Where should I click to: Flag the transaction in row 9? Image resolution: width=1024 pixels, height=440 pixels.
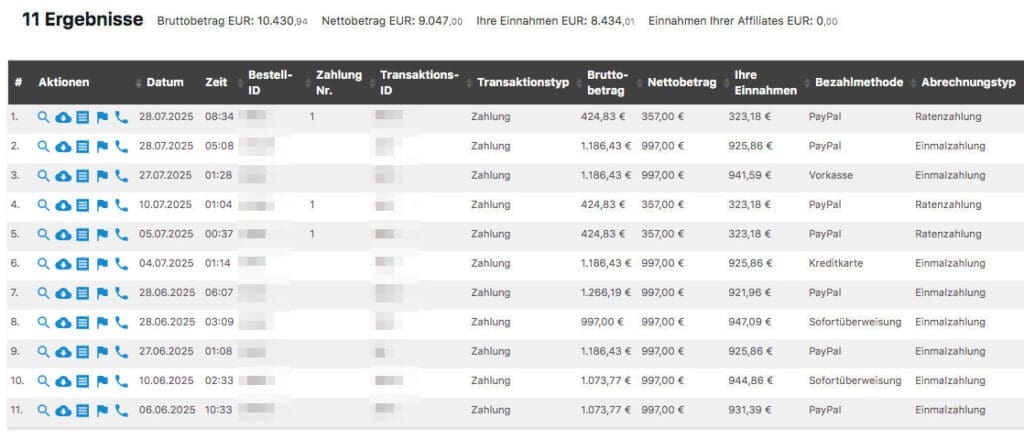tap(102, 352)
